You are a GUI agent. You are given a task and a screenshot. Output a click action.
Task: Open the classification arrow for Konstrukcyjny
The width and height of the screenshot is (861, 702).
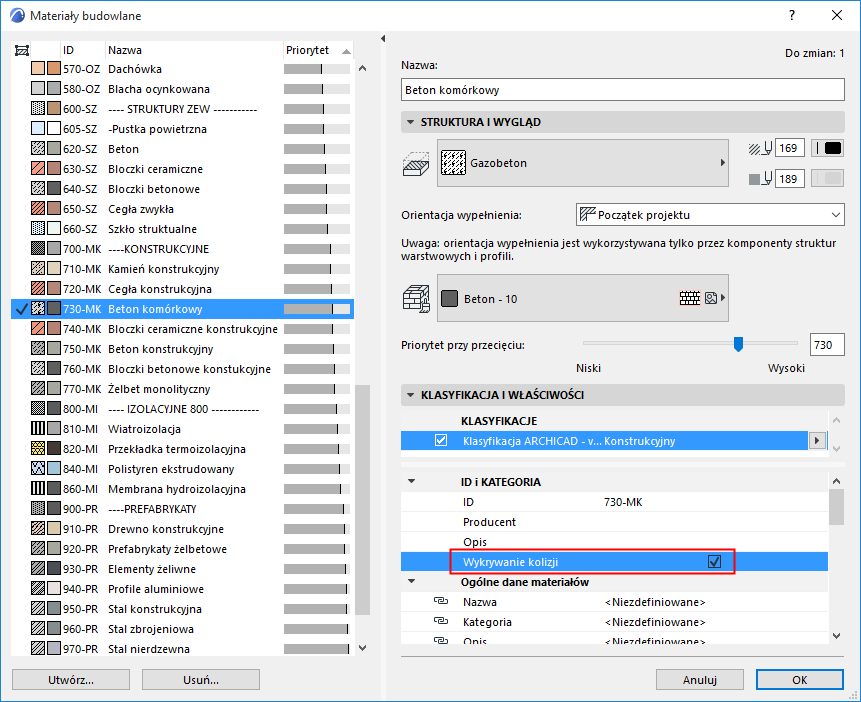pos(817,441)
